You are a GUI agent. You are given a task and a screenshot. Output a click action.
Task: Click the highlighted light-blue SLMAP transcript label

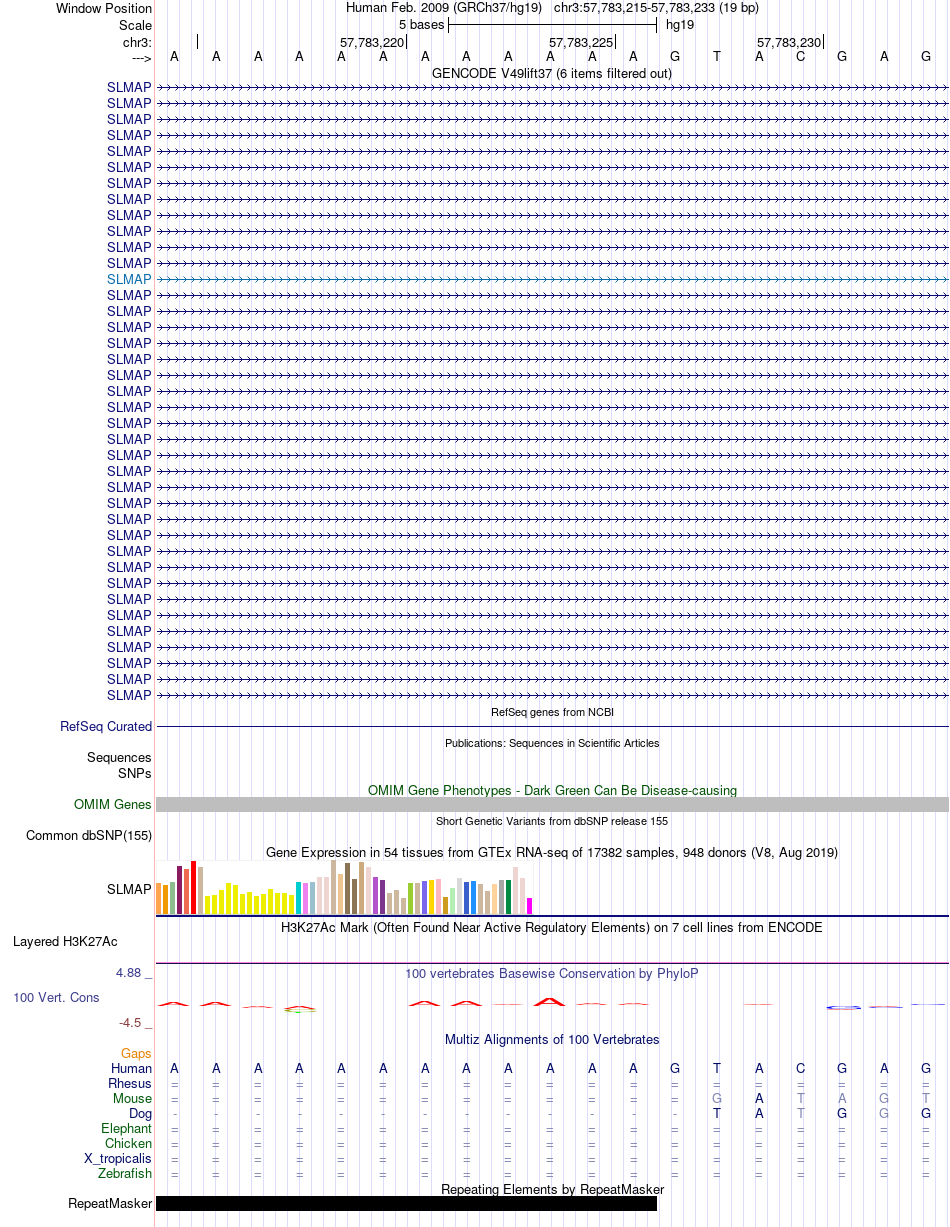coord(129,279)
